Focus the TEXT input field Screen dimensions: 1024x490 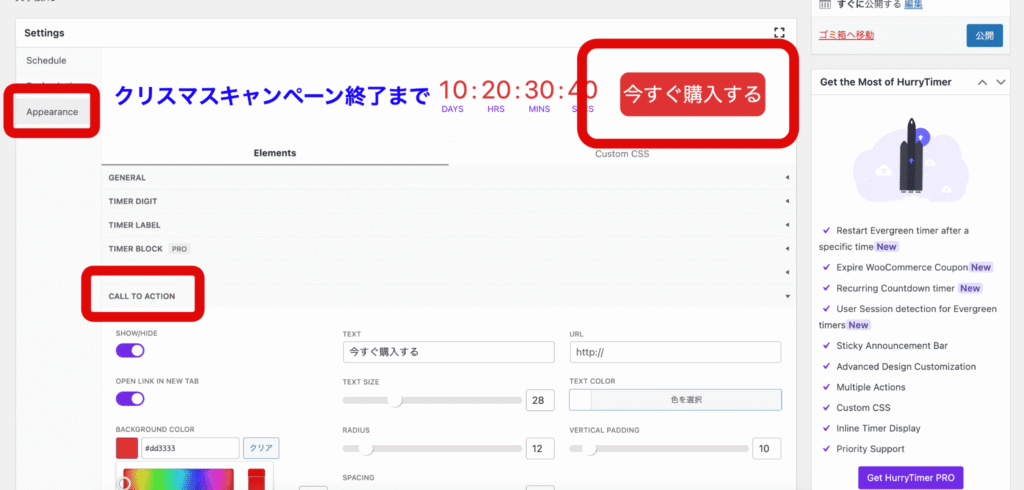click(448, 351)
